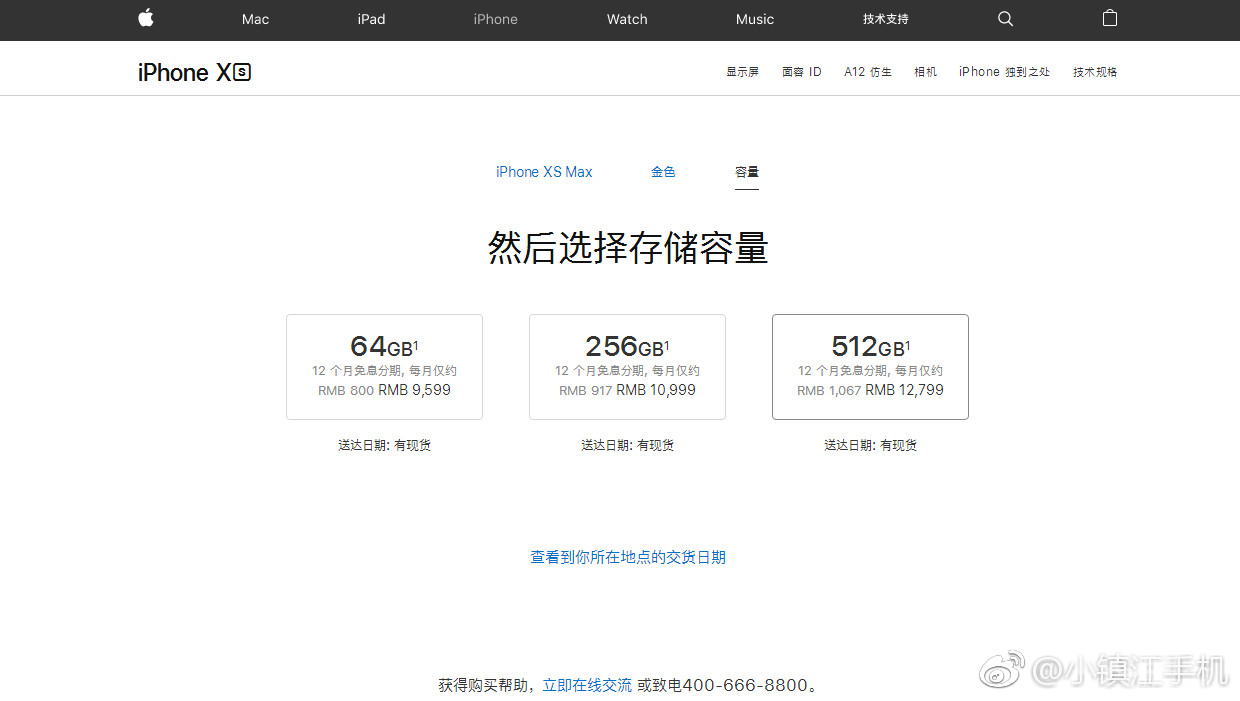Open Mac in the navigation bar
Screen dimensions: 1240x701
[x=255, y=19]
